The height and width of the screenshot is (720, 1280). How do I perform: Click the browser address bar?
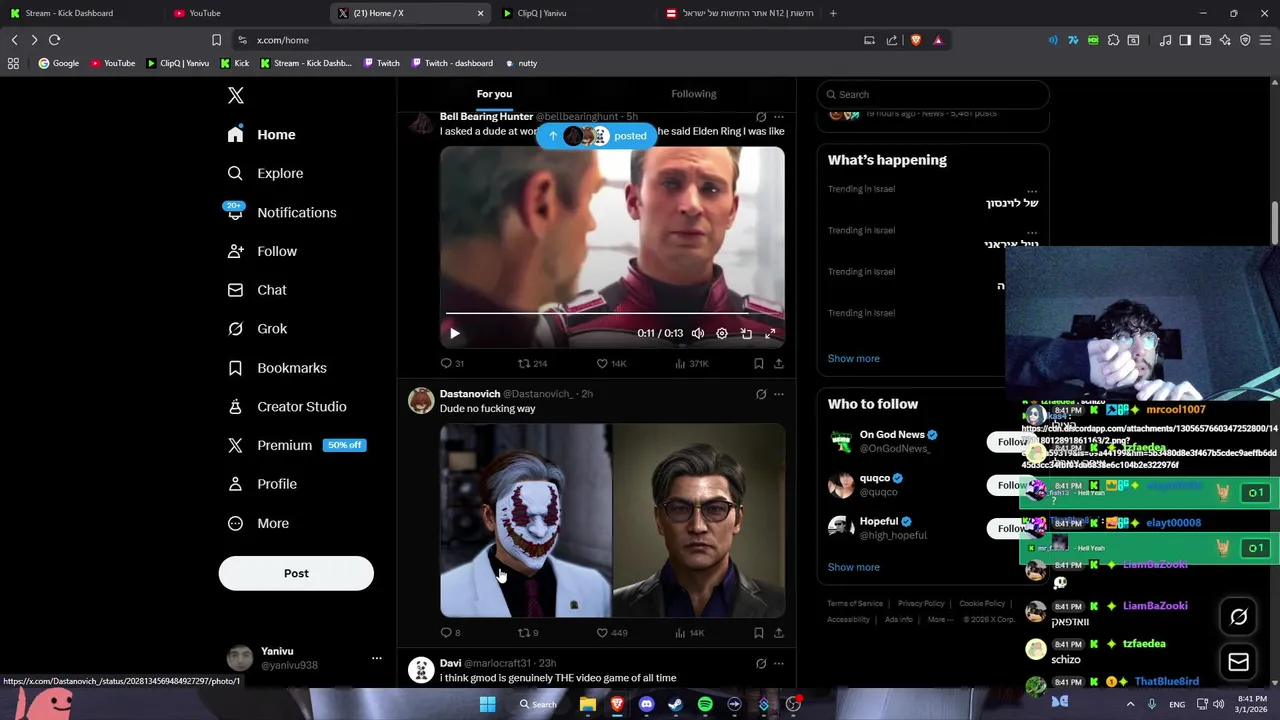pos(550,40)
